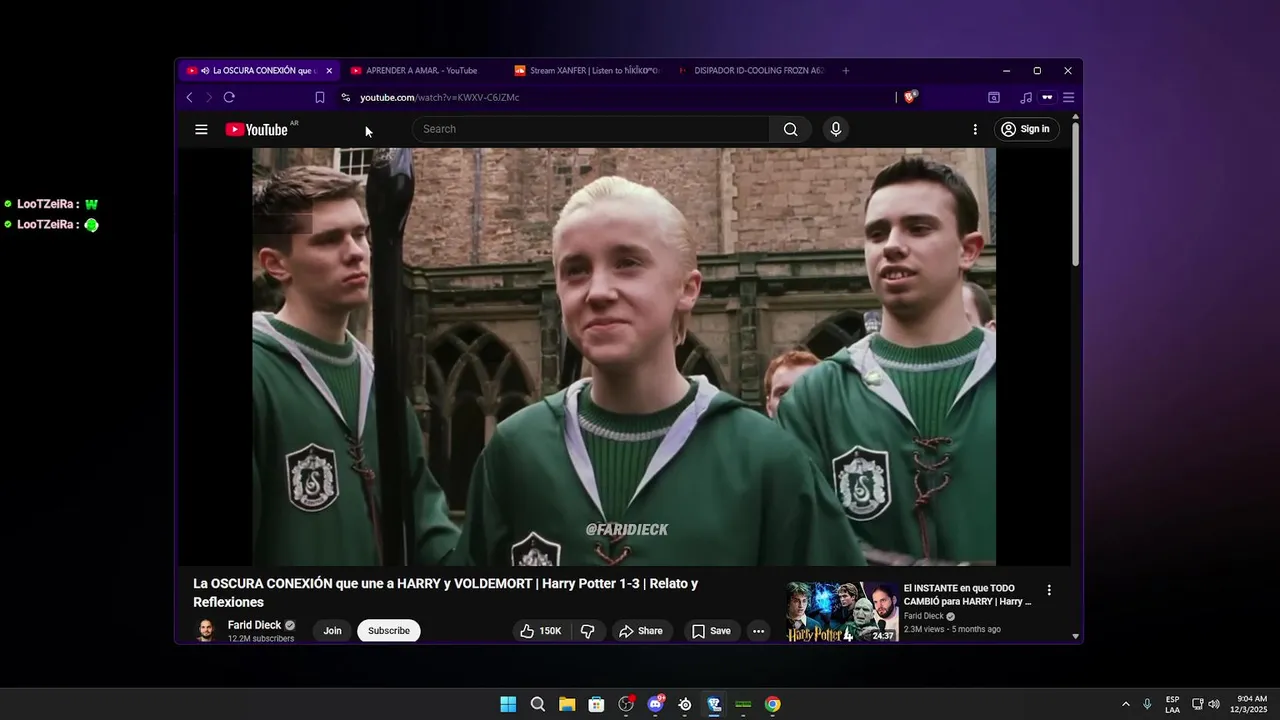Open Windows taskbar Search
This screenshot has width=1280, height=720.
pos(538,704)
